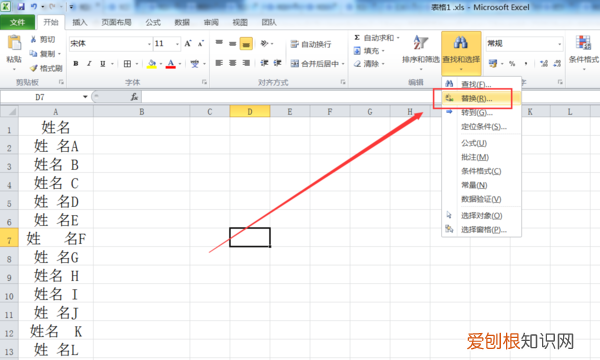Expand the number format dropdown 常规

pos(559,44)
